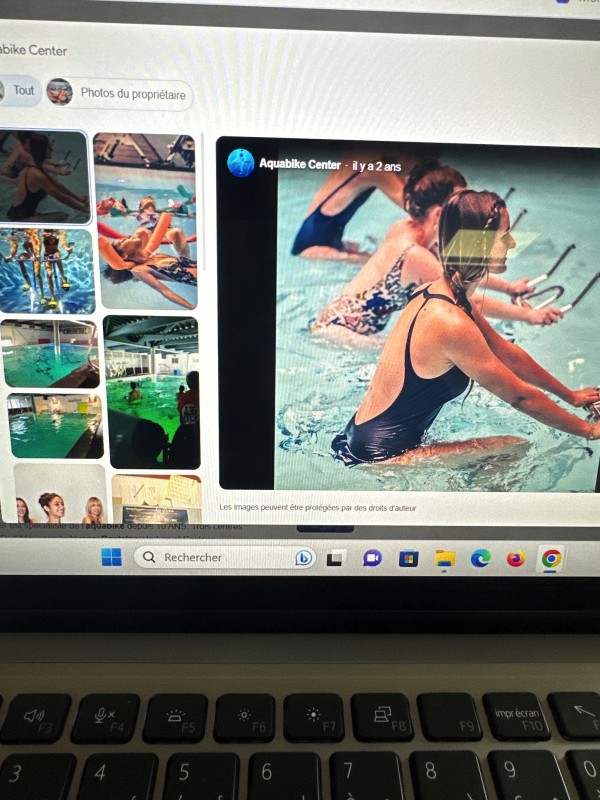600x800 pixels.
Task: Open File Explorer from the taskbar
Action: 445,558
